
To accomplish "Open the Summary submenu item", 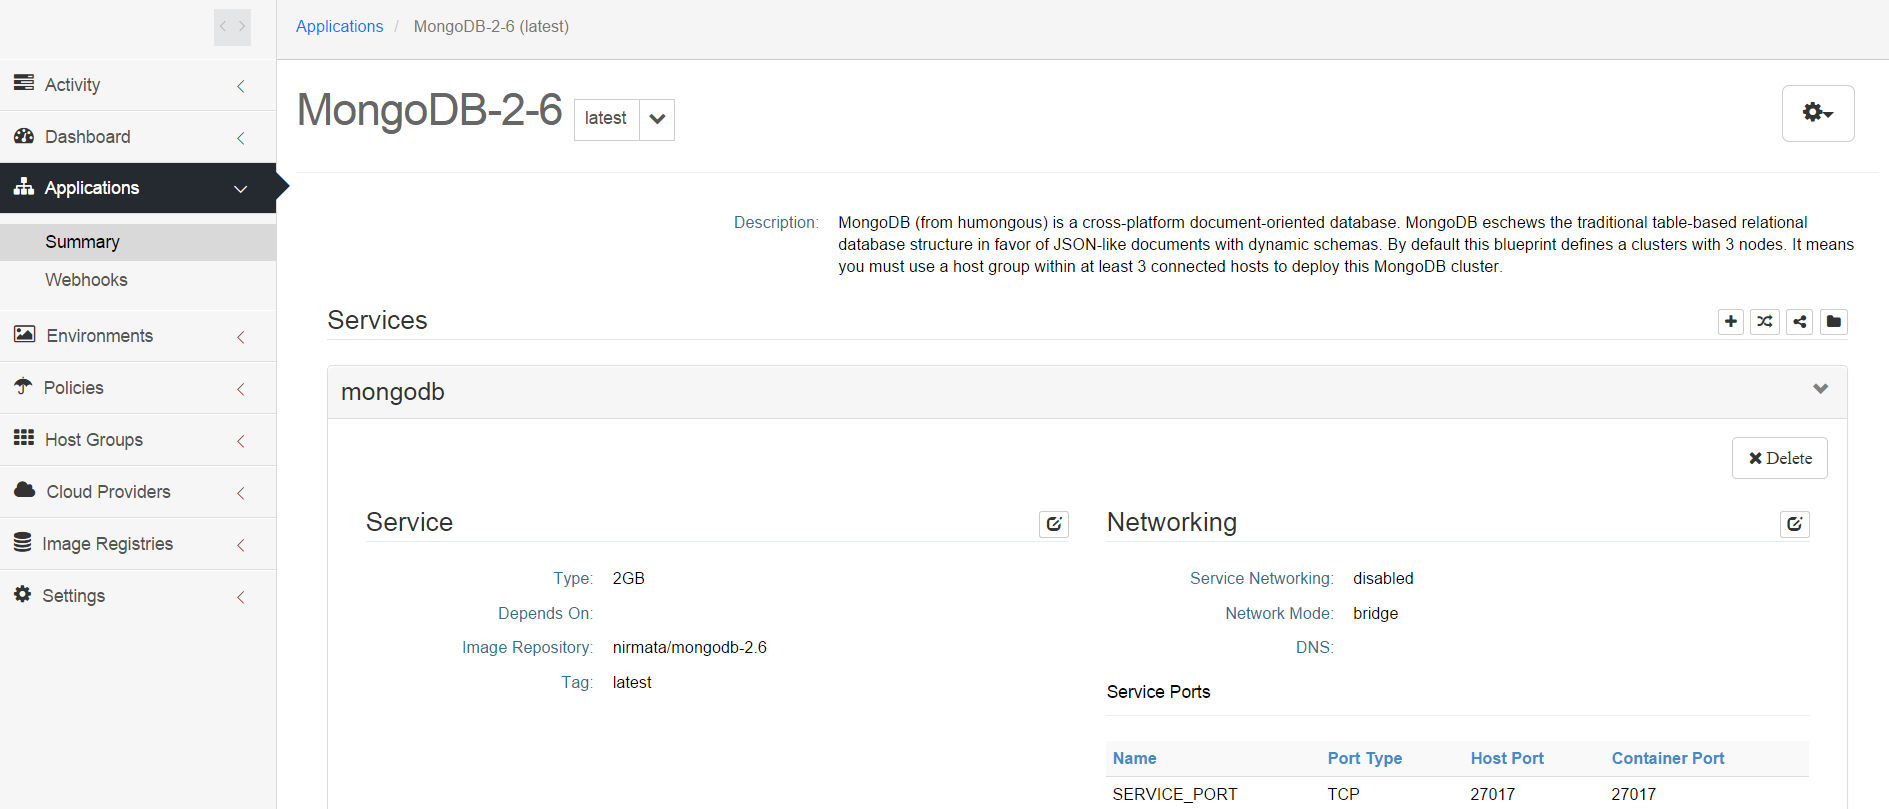I will coord(138,242).
